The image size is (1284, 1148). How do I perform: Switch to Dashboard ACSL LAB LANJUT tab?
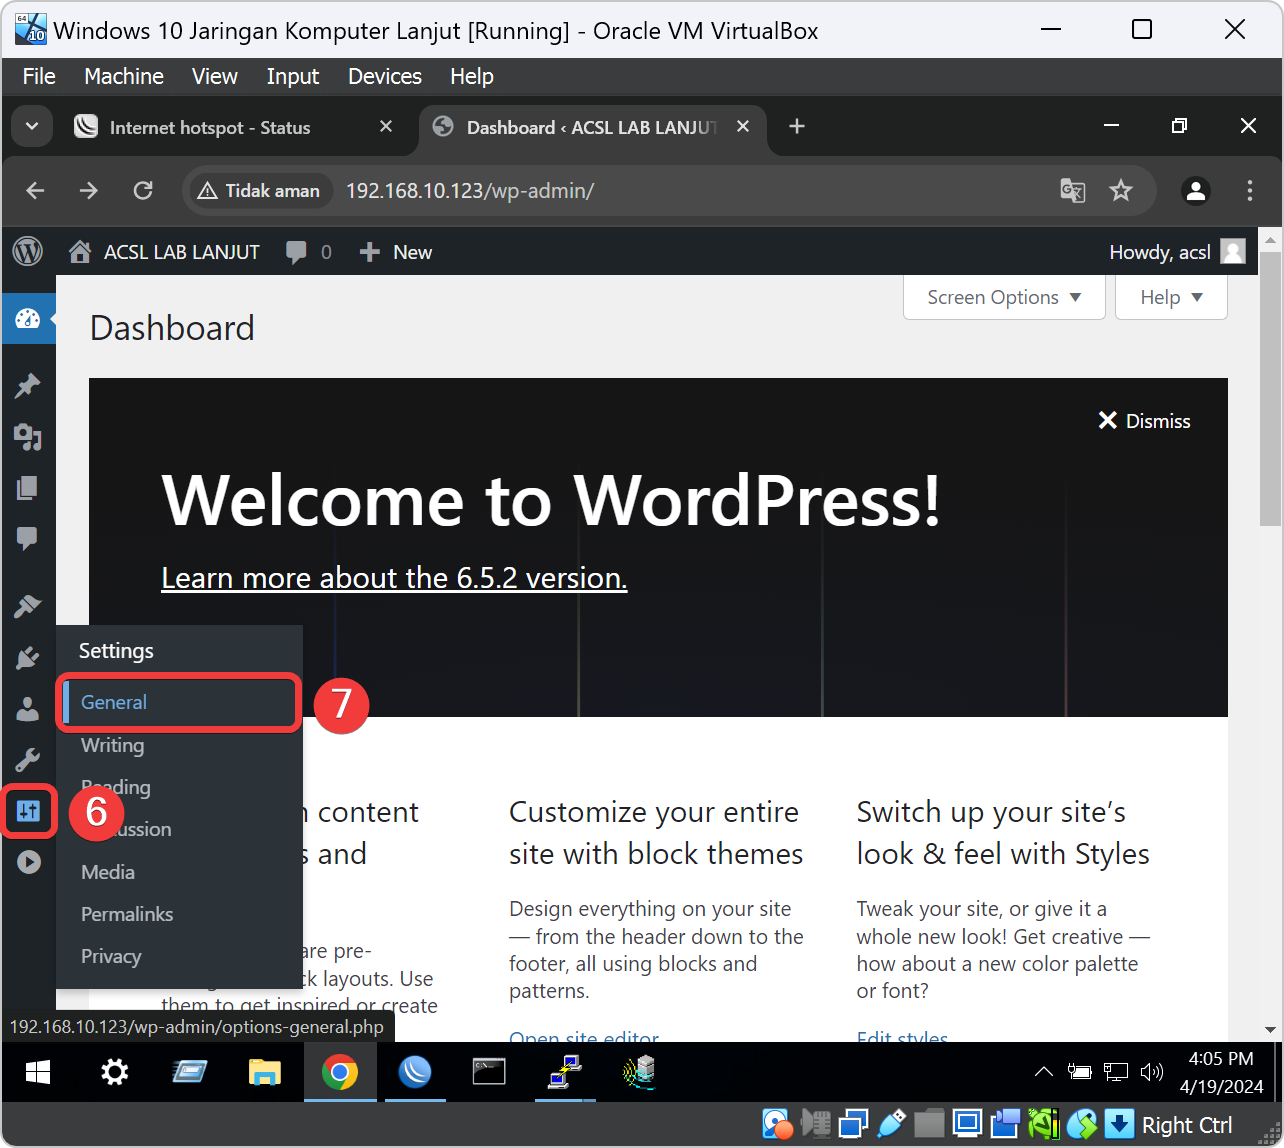pyautogui.click(x=592, y=127)
